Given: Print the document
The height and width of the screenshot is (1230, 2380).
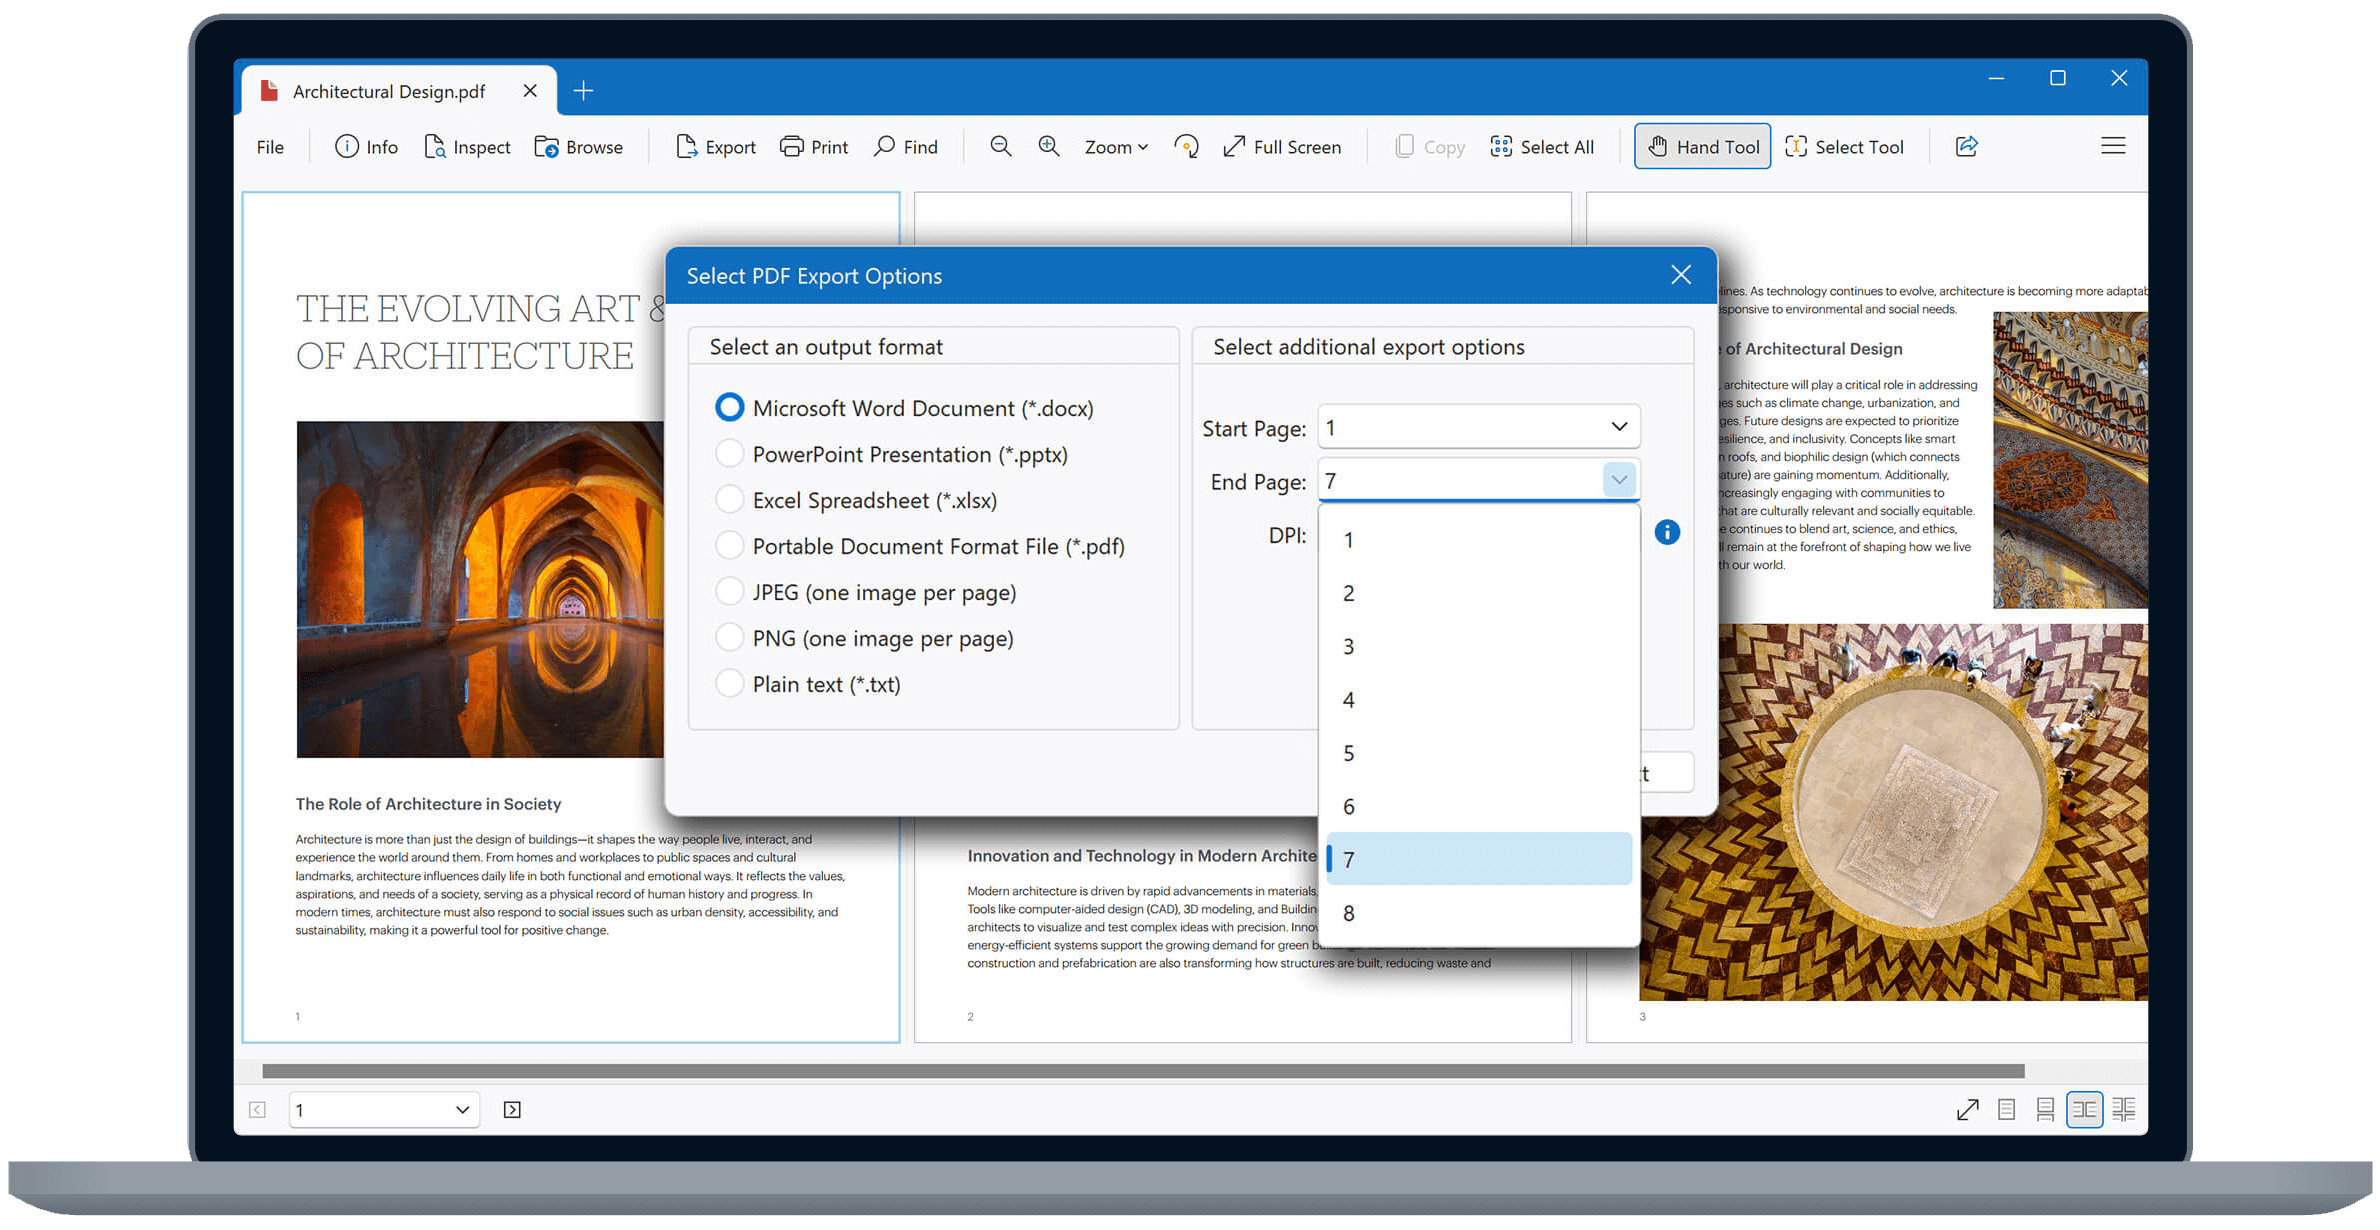Looking at the screenshot, I should tap(813, 146).
